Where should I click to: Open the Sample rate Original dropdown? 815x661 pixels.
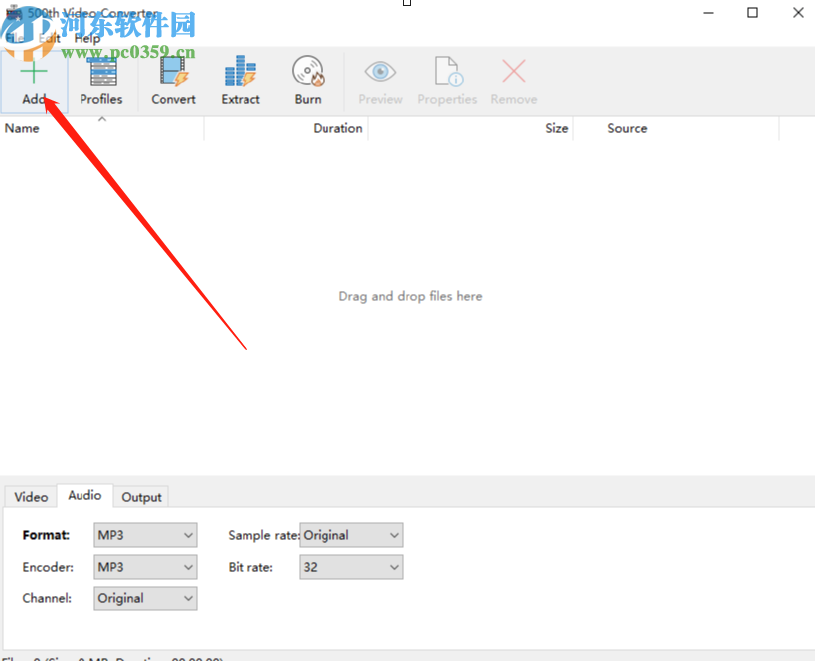351,535
